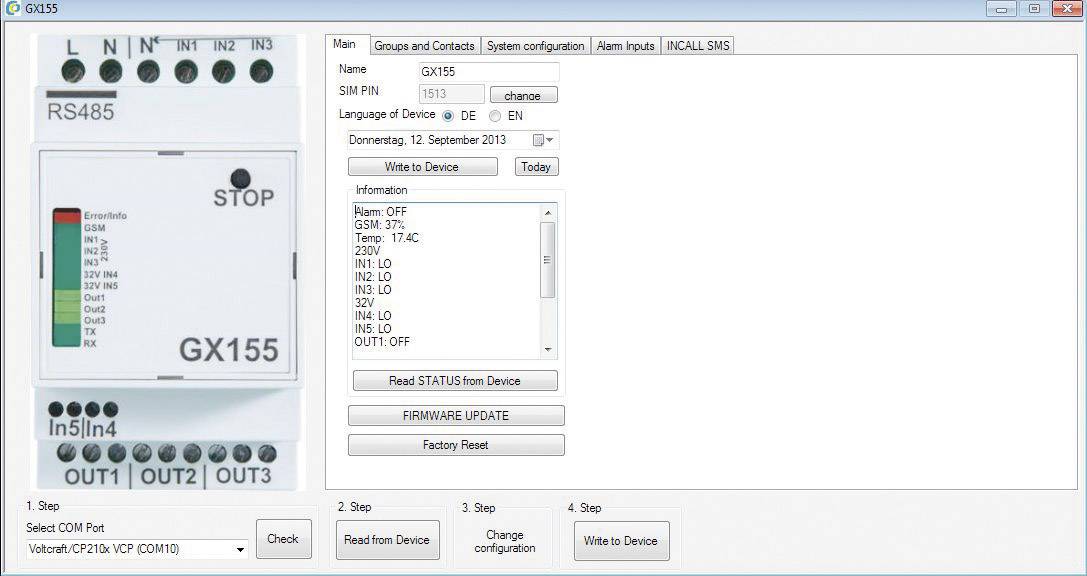Select EN device language

click(495, 116)
